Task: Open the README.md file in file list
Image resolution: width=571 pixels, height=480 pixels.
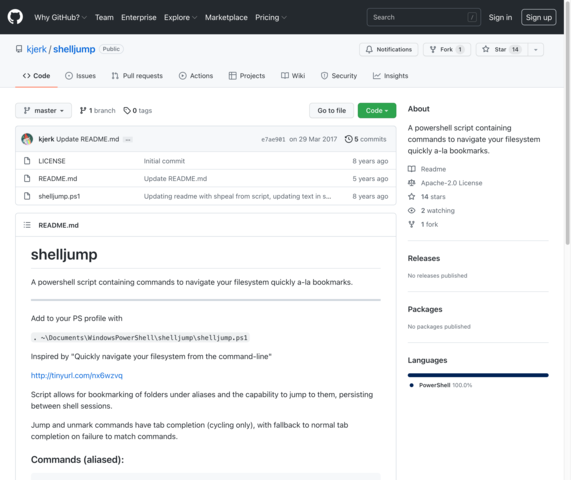Action: [x=58, y=178]
